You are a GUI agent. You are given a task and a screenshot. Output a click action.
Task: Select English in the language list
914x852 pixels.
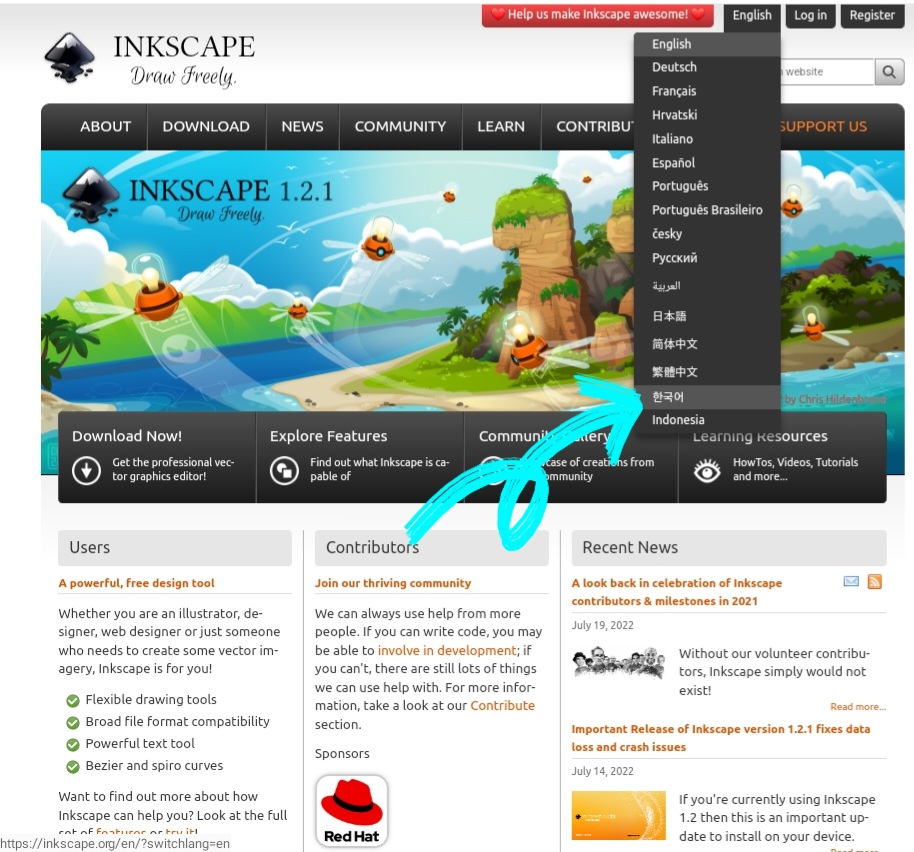coord(707,44)
